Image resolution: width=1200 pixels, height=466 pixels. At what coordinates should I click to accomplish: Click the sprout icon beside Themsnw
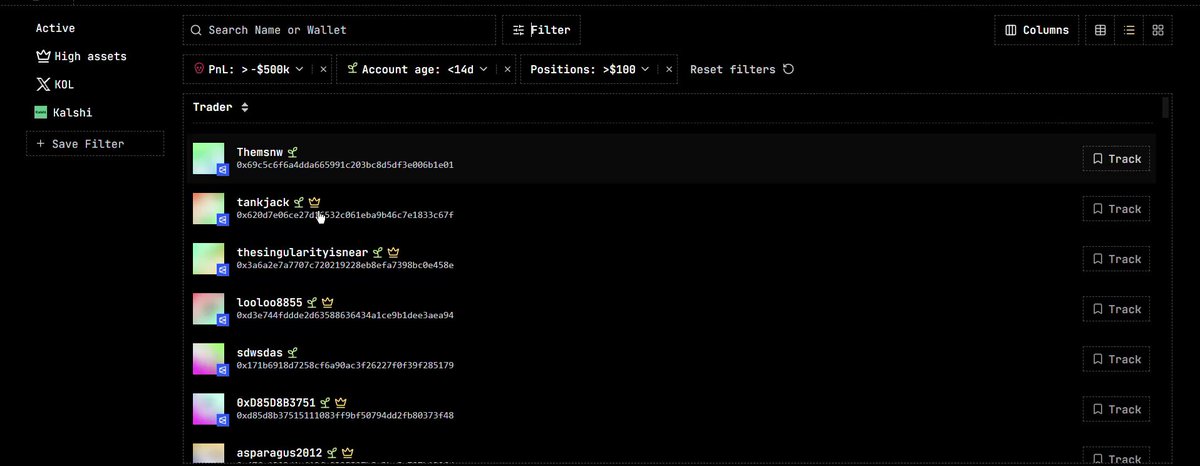[x=293, y=152]
